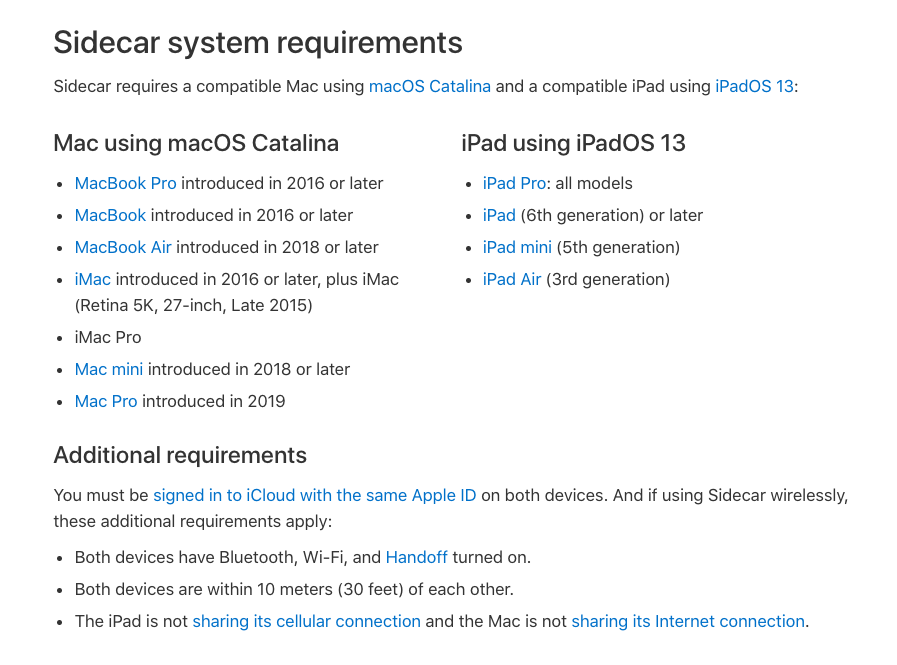
Task: Follow the iPad mini link
Action: pyautogui.click(x=517, y=247)
